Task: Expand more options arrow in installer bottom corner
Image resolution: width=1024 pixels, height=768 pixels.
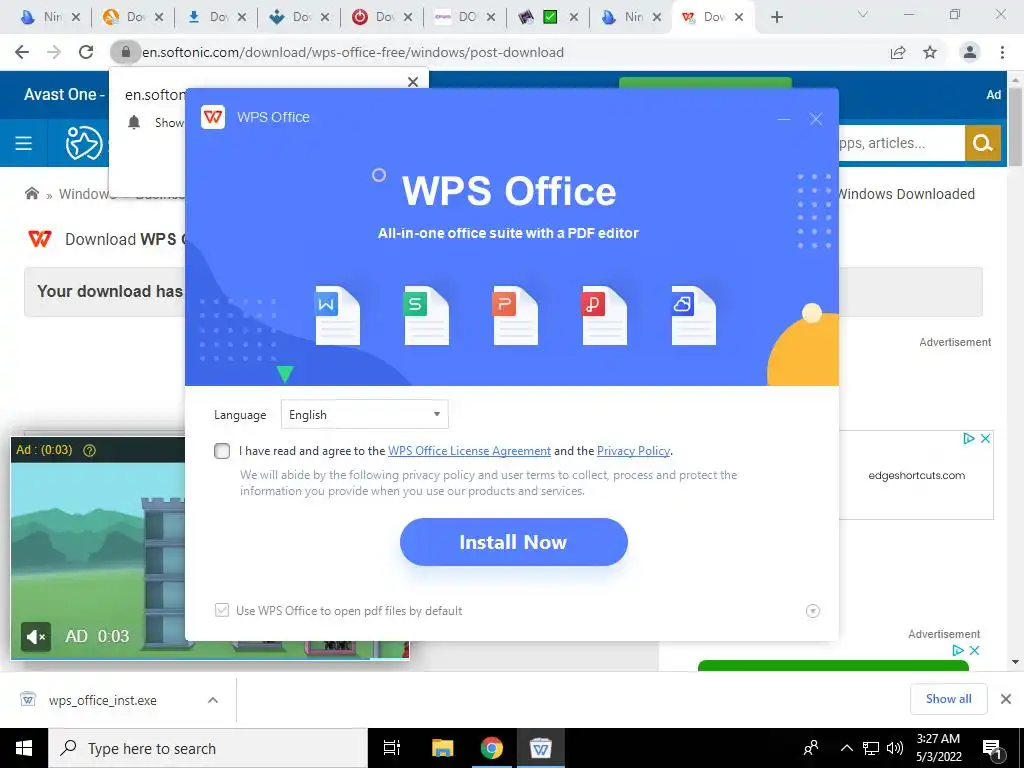Action: tap(812, 611)
